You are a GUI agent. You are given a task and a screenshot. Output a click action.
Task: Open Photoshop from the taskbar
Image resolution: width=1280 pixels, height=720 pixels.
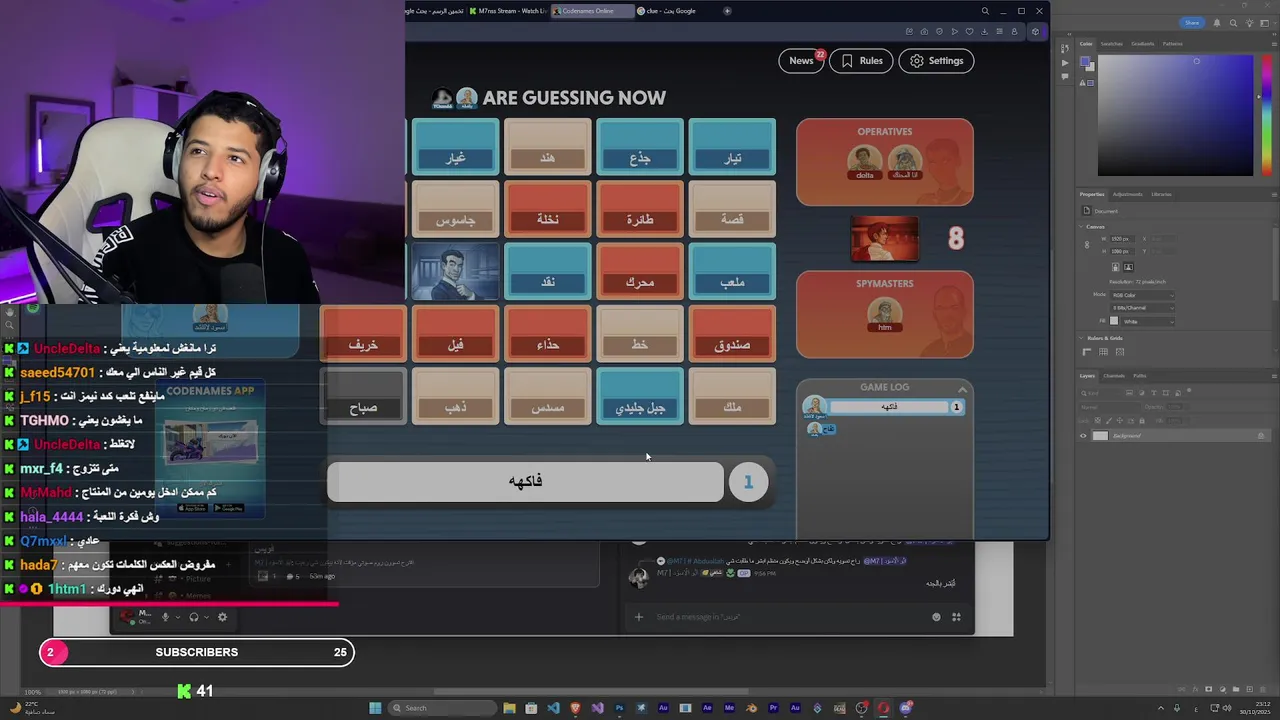(x=619, y=708)
